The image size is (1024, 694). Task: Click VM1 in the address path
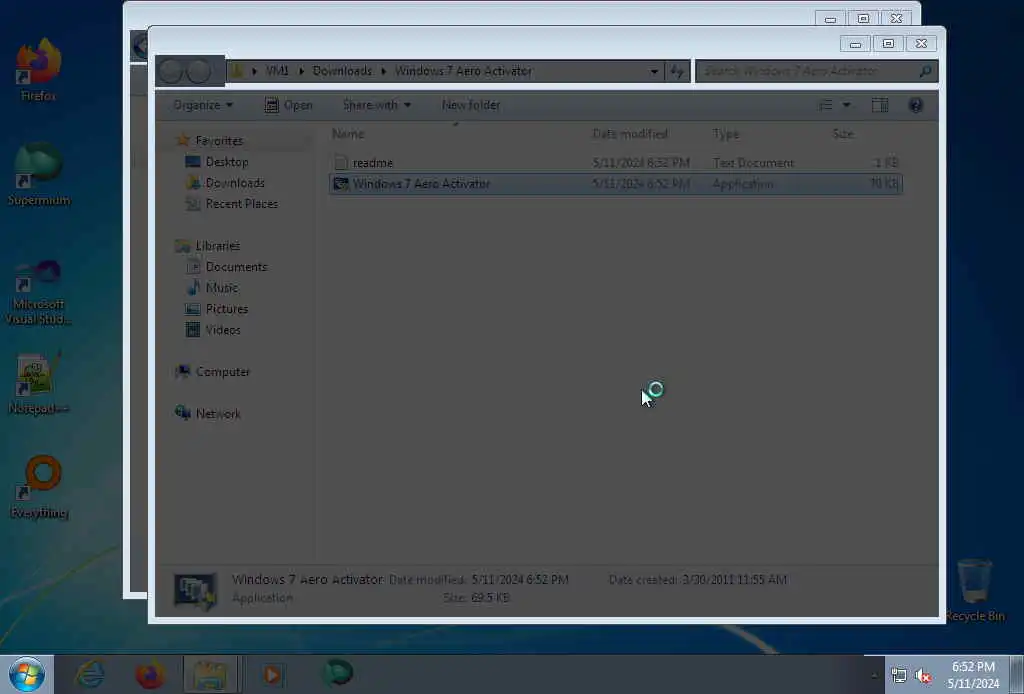tap(277, 71)
